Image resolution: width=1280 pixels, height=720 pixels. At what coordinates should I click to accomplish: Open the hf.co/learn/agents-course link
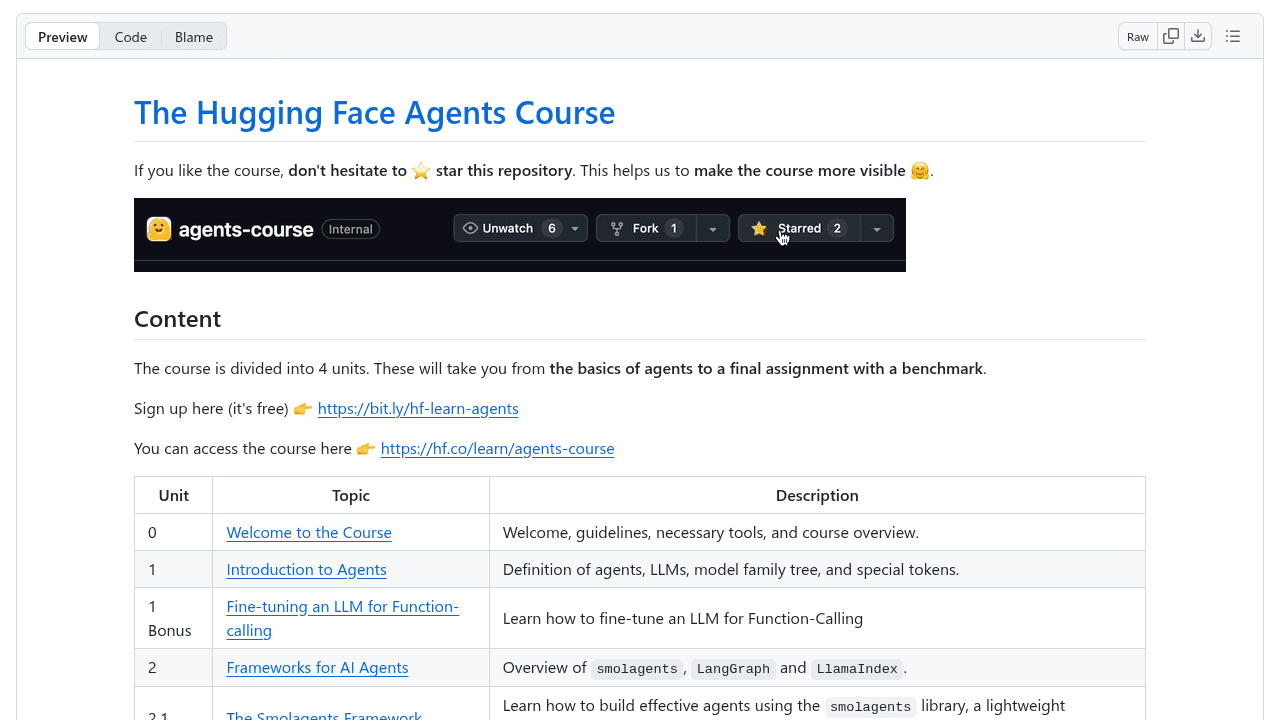pos(497,448)
